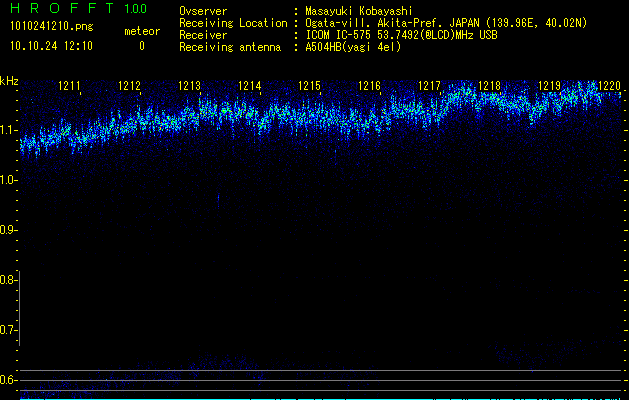Click the 0.9 kHz axis label
This screenshot has width=629, height=400.
click(8, 230)
